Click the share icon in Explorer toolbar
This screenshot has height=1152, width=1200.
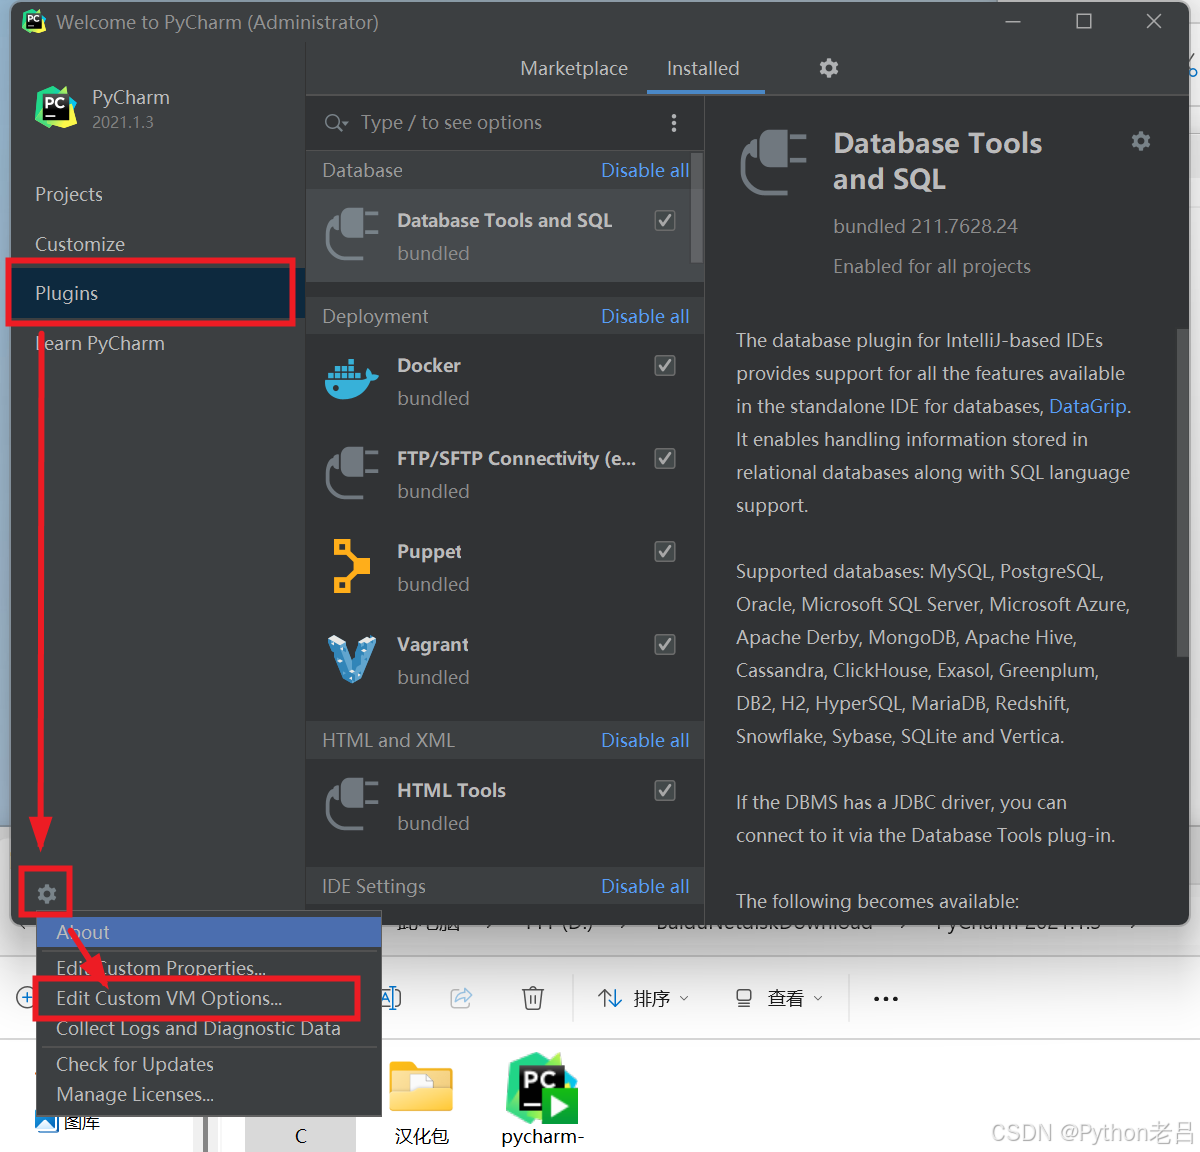coord(461,997)
